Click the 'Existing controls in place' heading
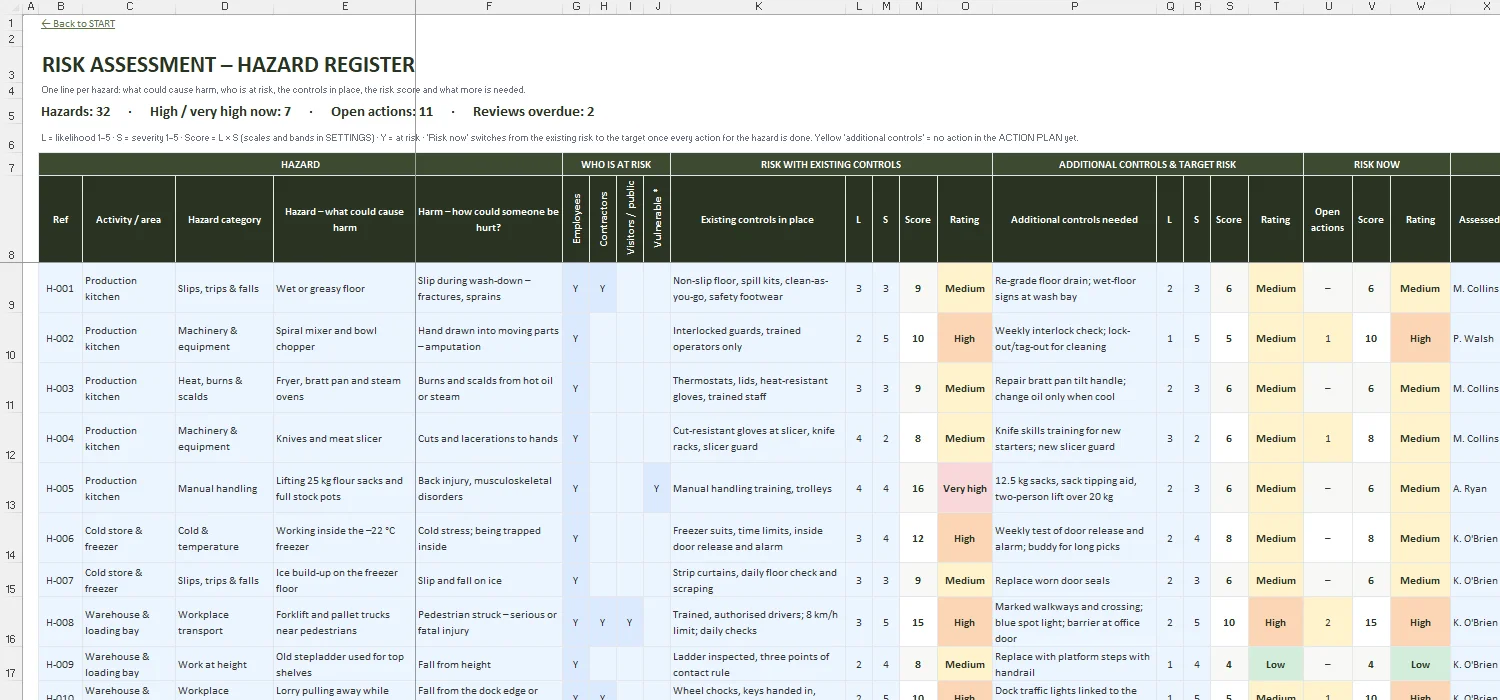1500x700 pixels. [x=757, y=219]
